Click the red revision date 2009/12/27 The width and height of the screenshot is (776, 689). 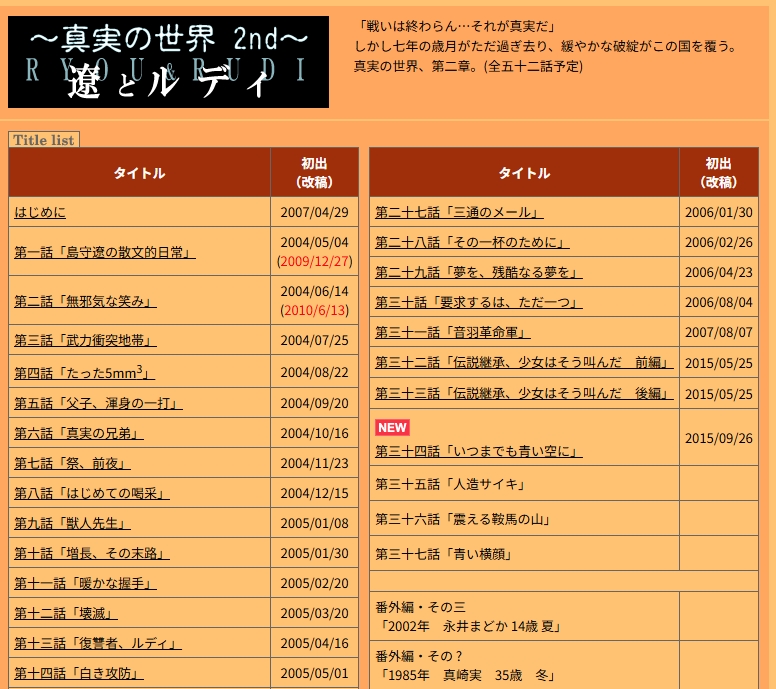click(x=314, y=261)
